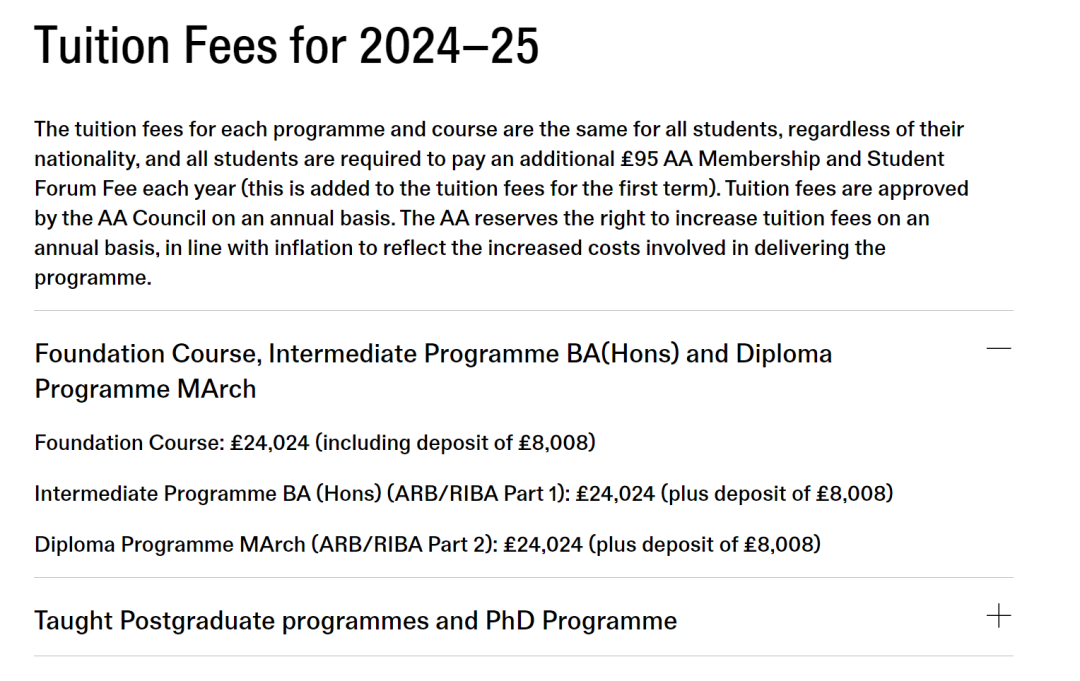The height and width of the screenshot is (681, 1080).
Task: Select the Intermediate Programme BA (Hons) fee line
Action: [x=463, y=494]
